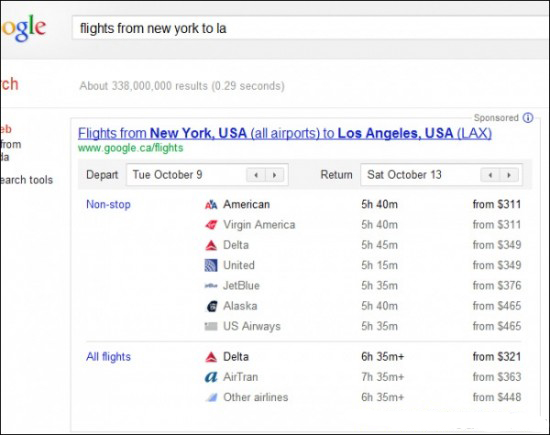This screenshot has width=550, height=435.
Task: Click the Alaska airline logo icon
Action: click(x=212, y=306)
